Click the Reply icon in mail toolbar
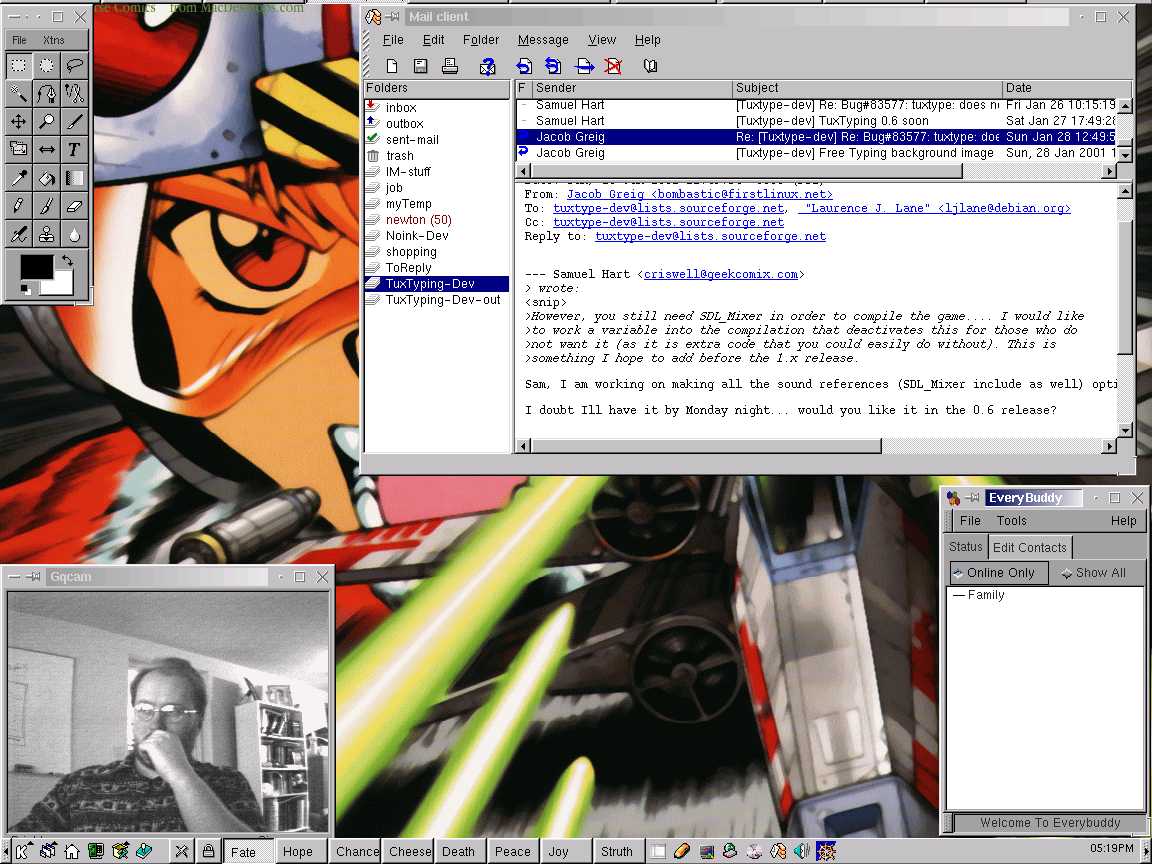Image resolution: width=1152 pixels, height=864 pixels. click(x=523, y=66)
